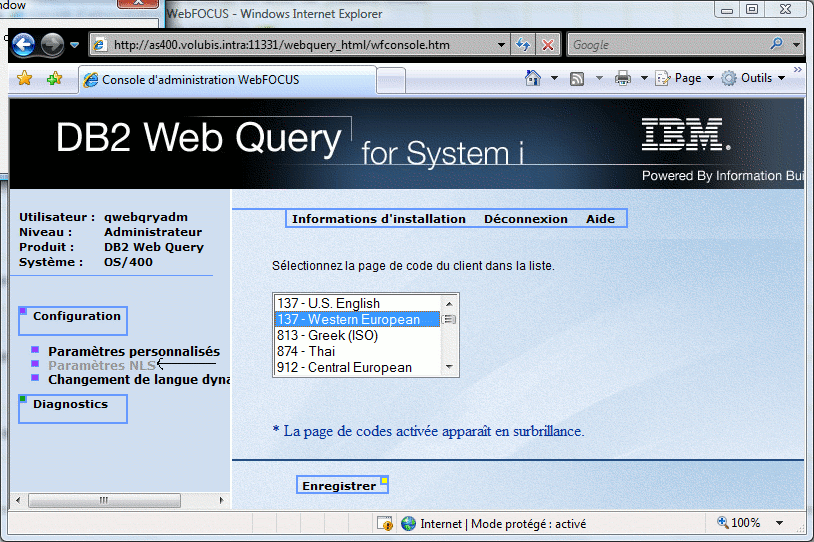The height and width of the screenshot is (542, 814).
Task: Minimize the WebFOCUS browser window
Action: click(727, 9)
